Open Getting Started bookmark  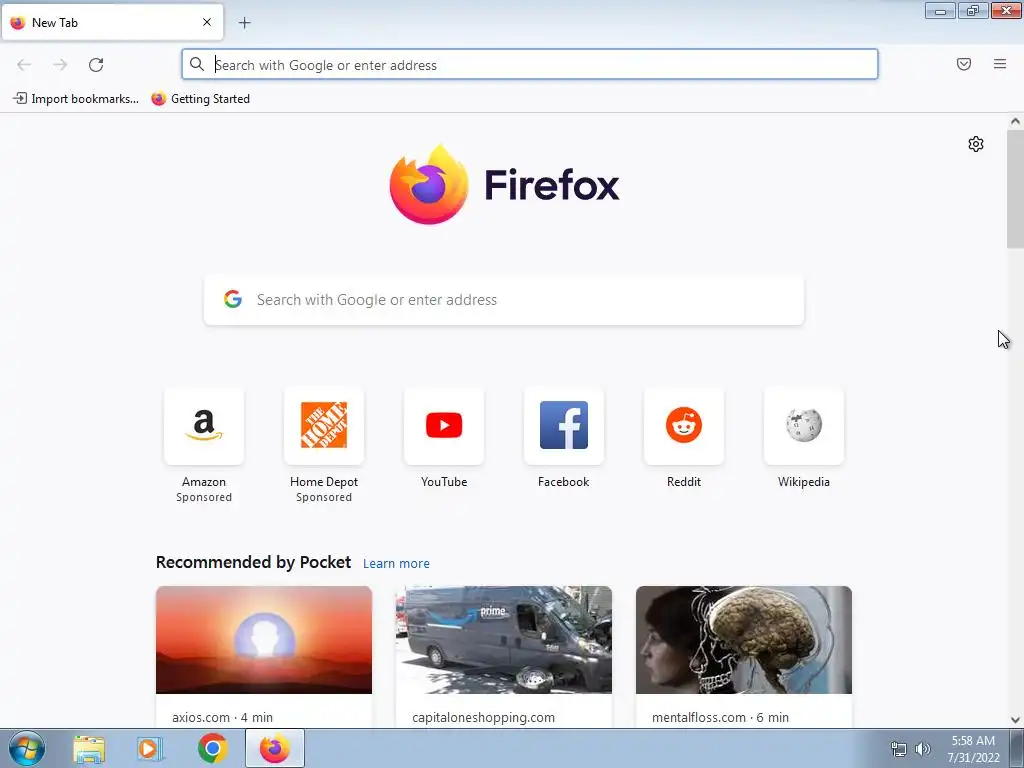[200, 99]
